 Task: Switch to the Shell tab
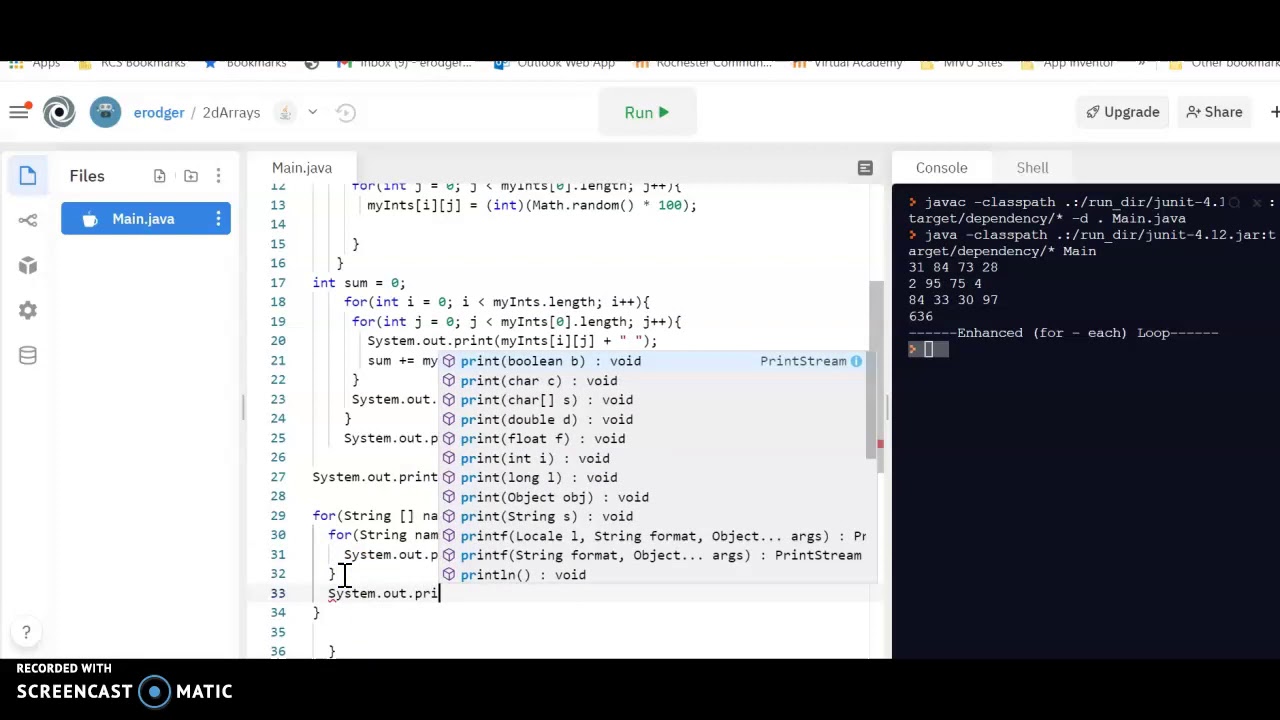point(1032,168)
